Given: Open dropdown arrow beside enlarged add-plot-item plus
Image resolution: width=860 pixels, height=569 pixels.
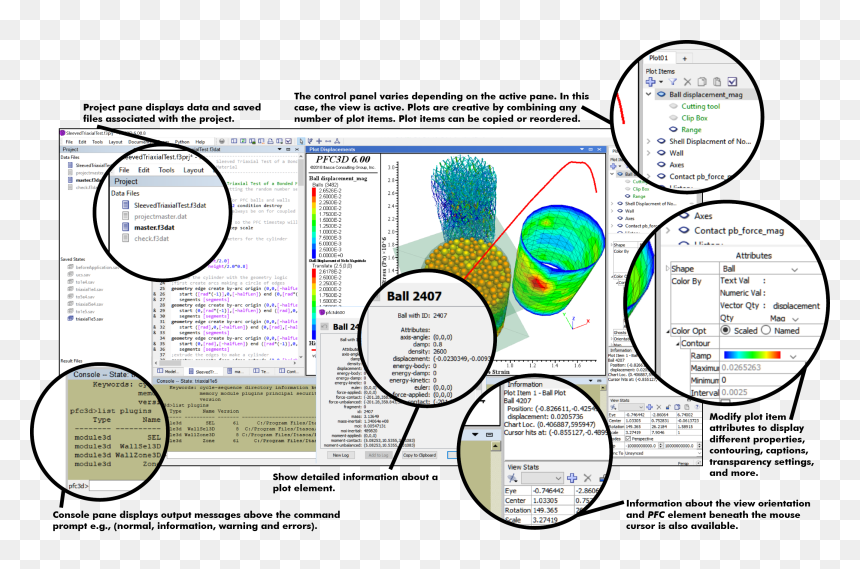Looking at the screenshot, I should [x=661, y=82].
